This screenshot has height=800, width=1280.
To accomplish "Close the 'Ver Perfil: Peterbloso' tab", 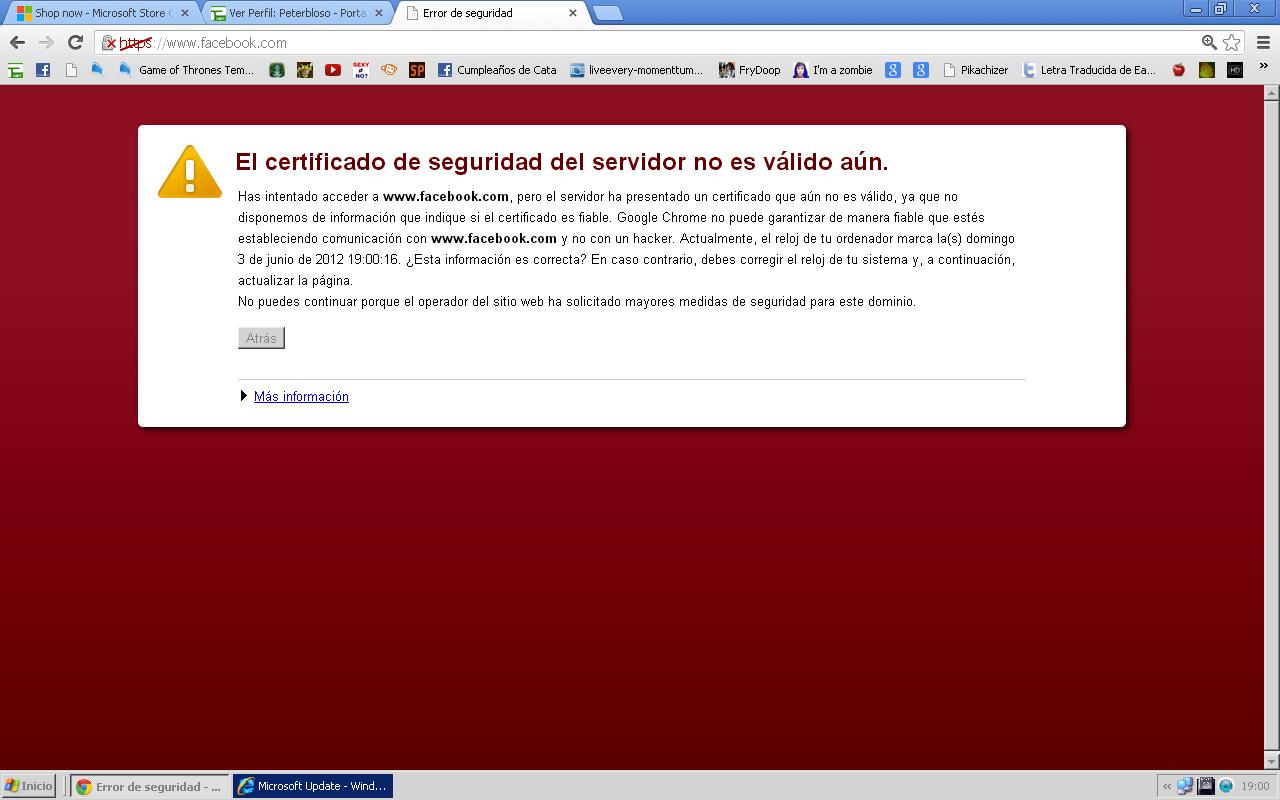I will tap(379, 13).
